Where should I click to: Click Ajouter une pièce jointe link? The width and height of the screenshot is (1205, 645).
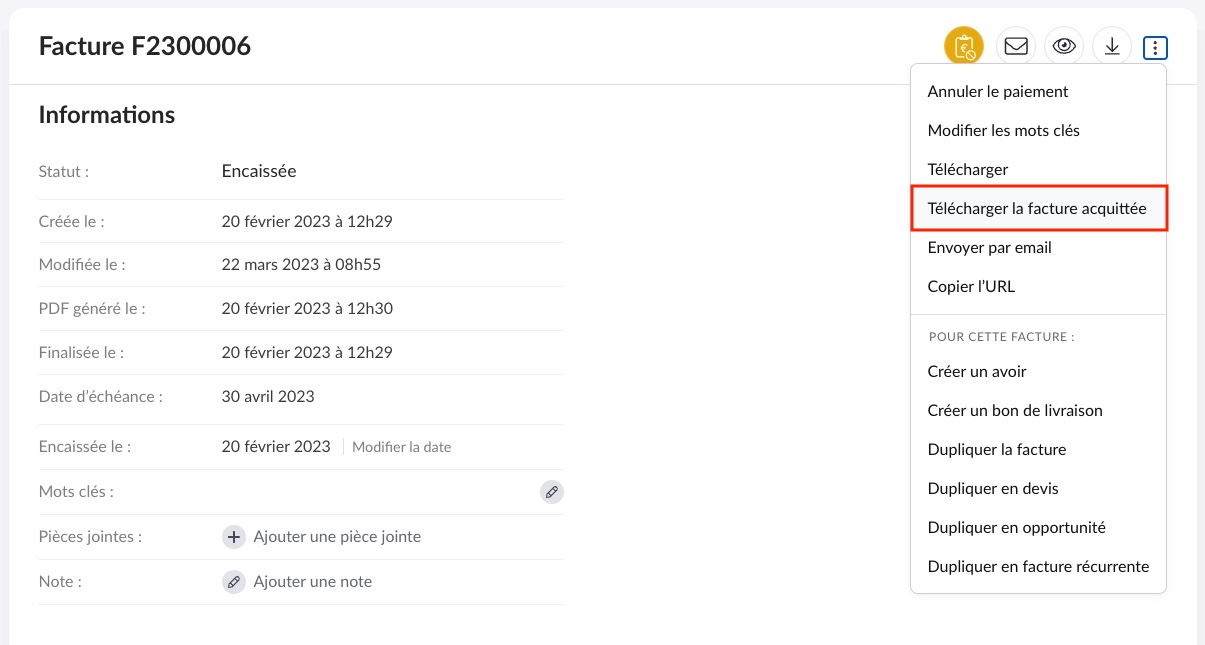click(x=337, y=537)
